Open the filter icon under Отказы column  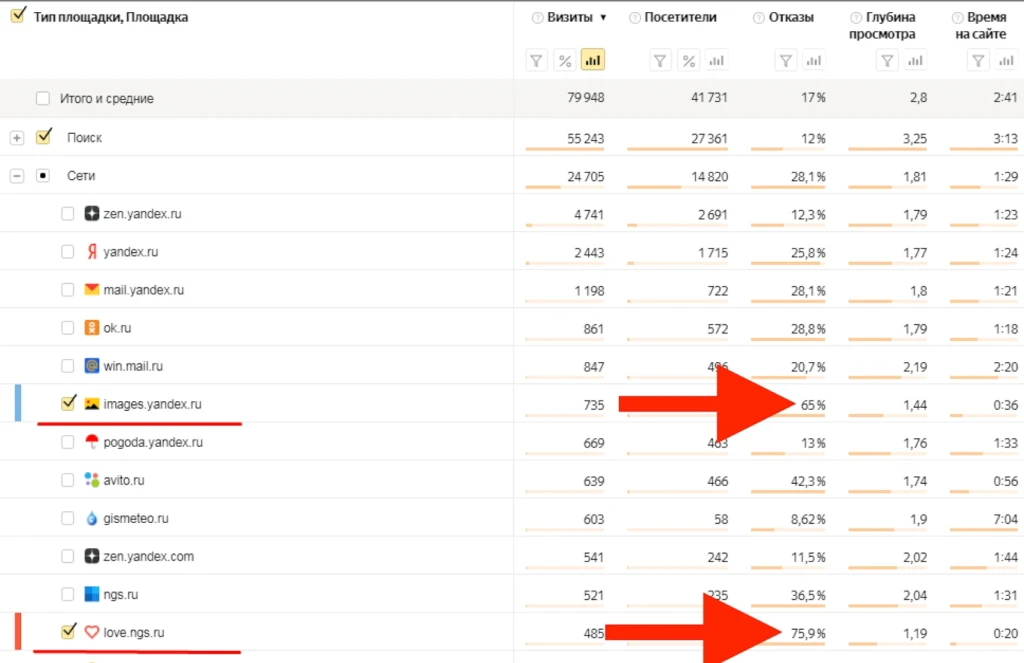tap(786, 61)
